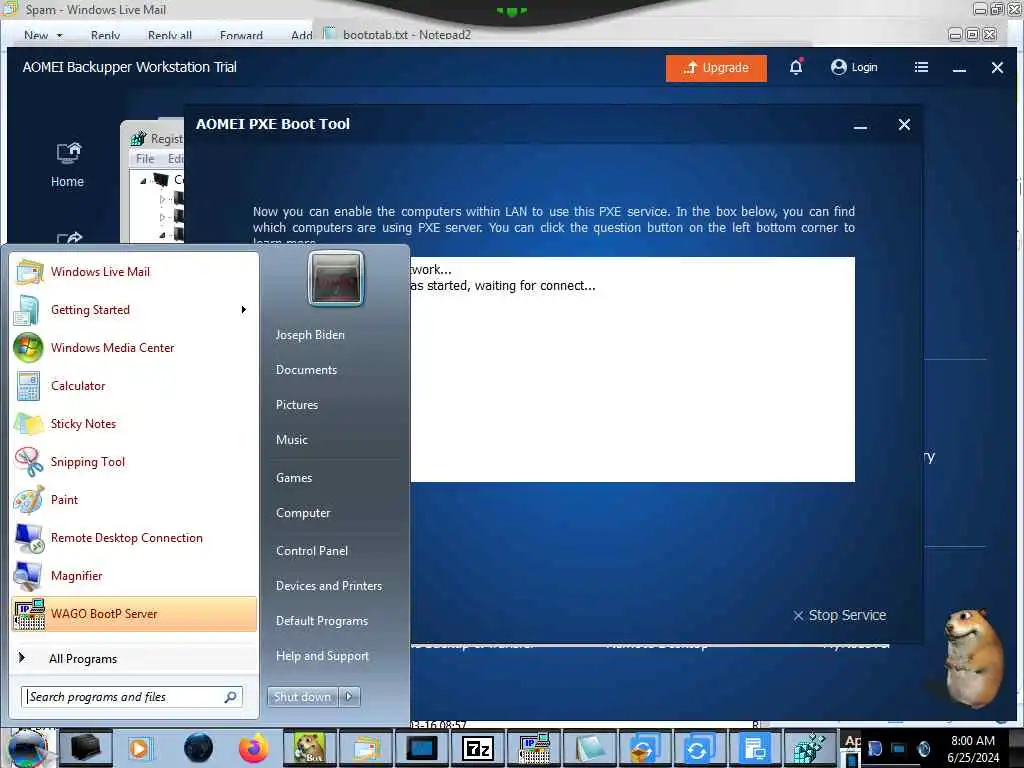Open the Windows Live Mail taskbar icon

click(x=366, y=748)
